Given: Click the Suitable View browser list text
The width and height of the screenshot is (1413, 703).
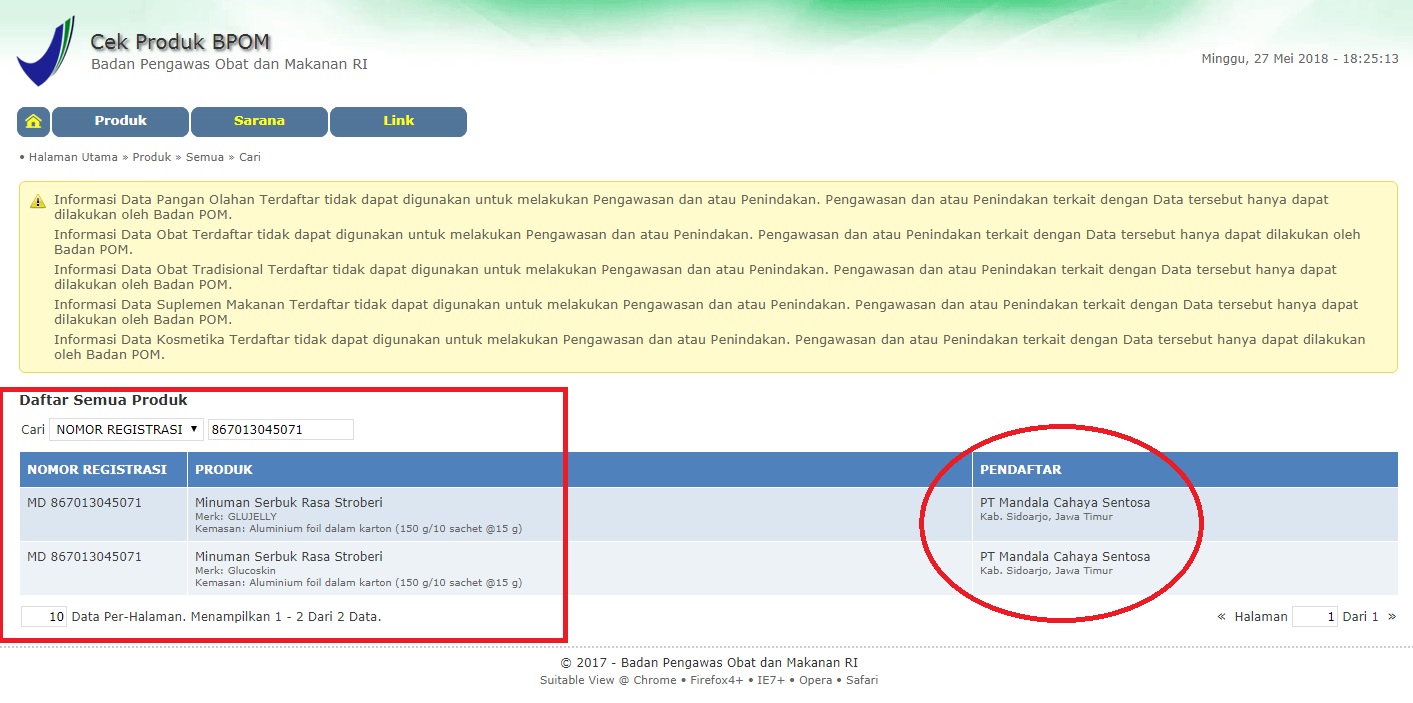Looking at the screenshot, I should point(709,680).
